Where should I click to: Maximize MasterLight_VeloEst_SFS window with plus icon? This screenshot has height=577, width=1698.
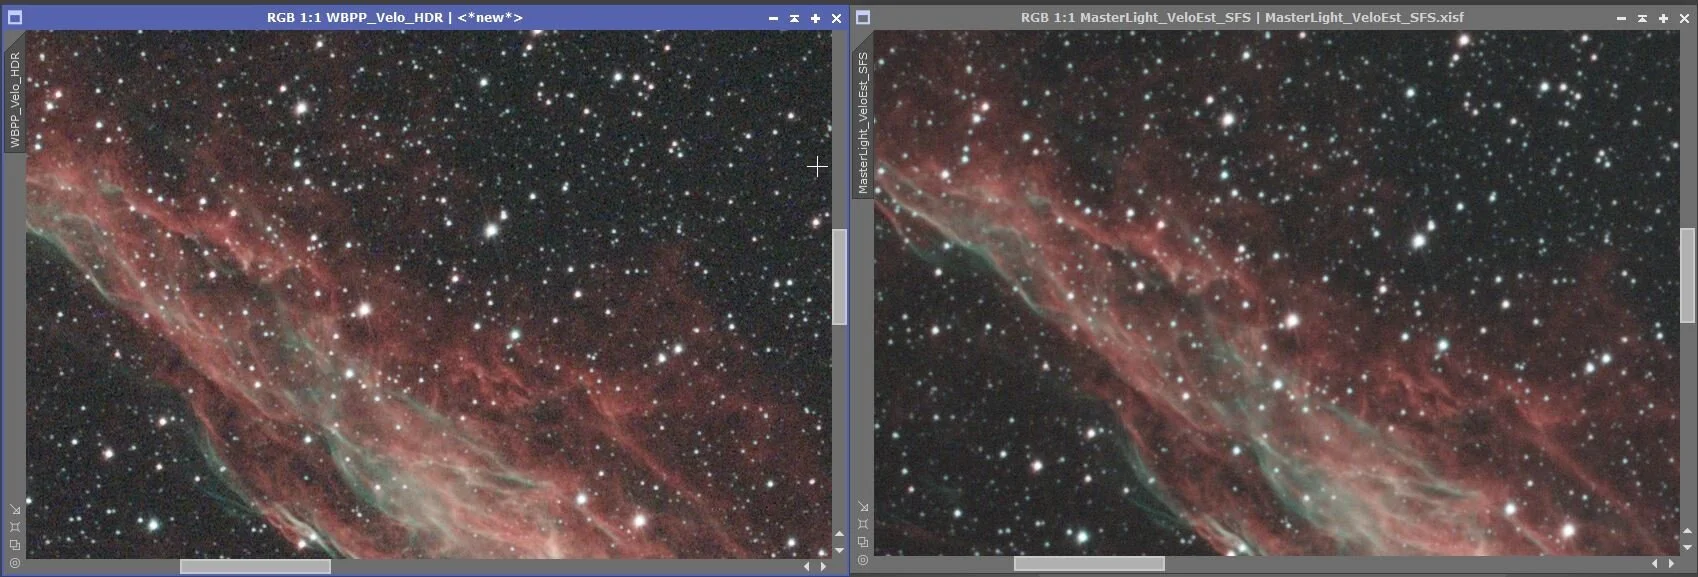point(1663,18)
